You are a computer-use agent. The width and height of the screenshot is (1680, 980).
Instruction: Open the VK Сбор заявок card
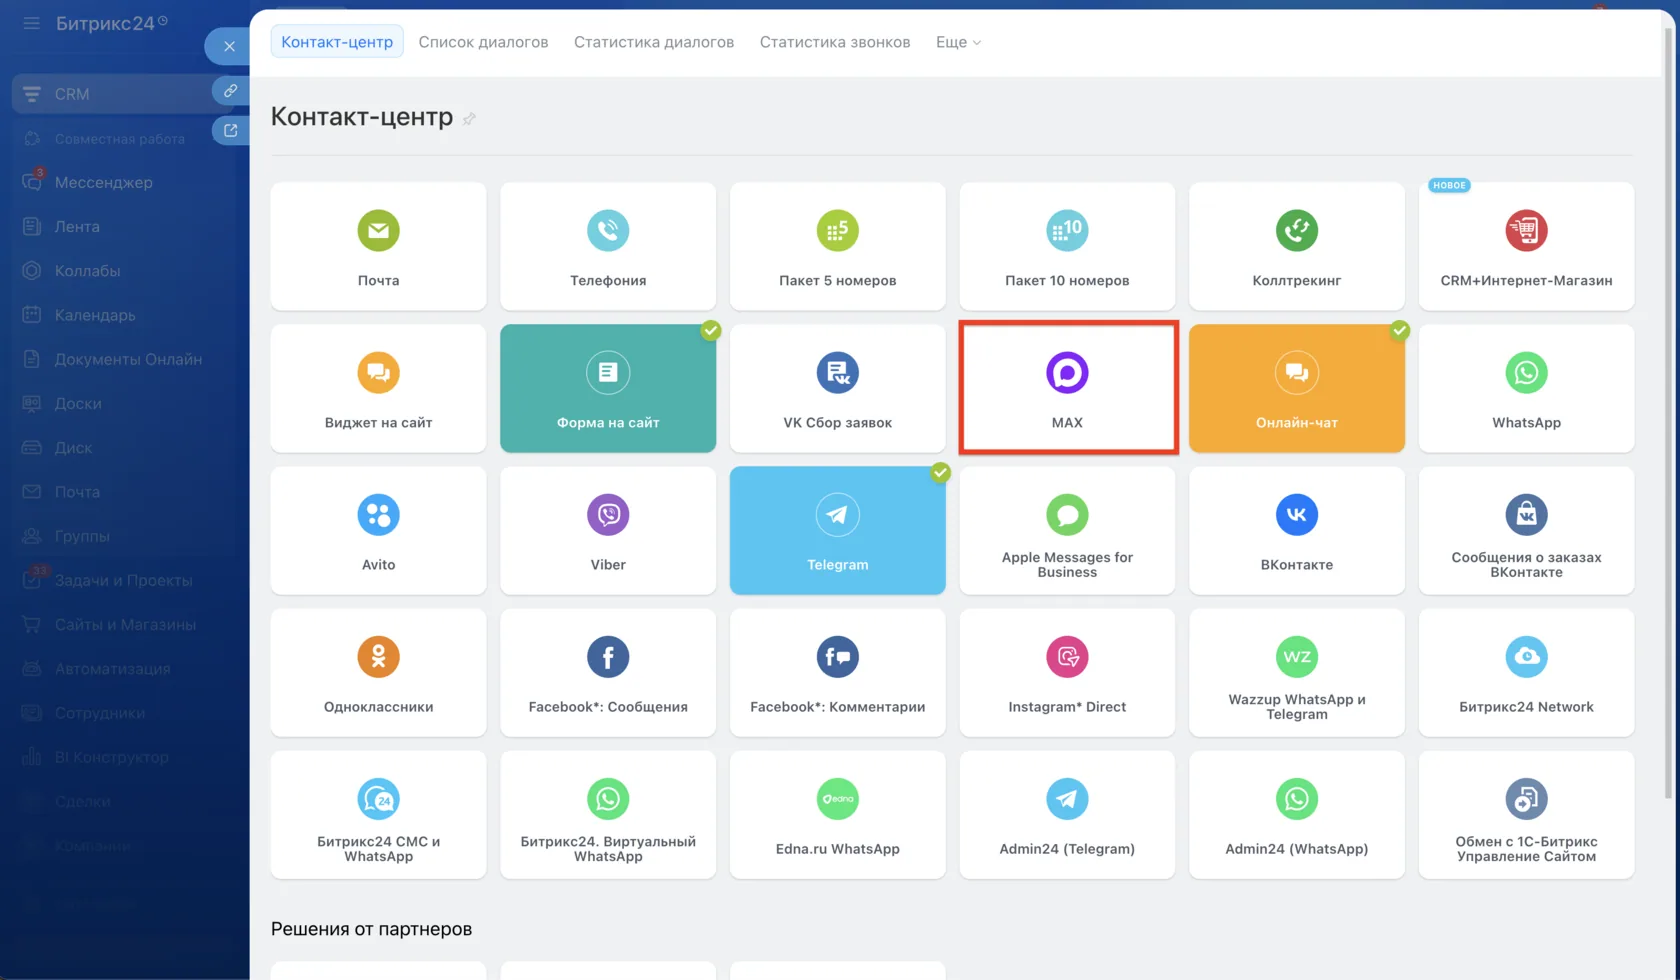[837, 388]
